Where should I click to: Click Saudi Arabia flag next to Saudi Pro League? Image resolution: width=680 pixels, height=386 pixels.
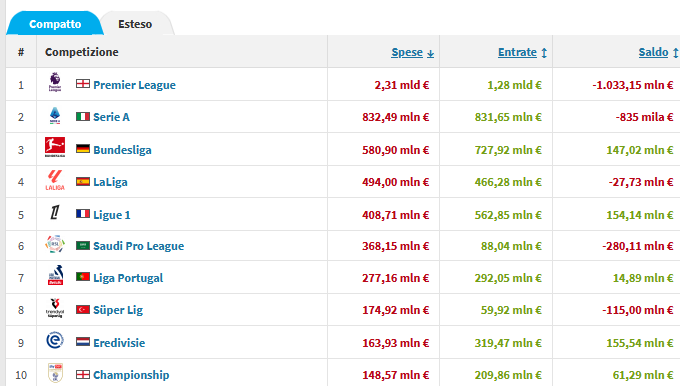pyautogui.click(x=83, y=245)
